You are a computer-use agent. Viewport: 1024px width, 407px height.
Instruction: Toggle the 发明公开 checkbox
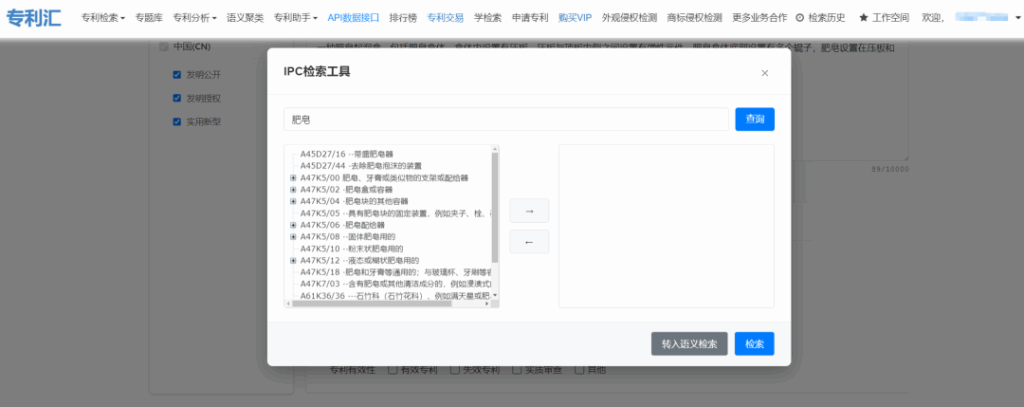(177, 74)
